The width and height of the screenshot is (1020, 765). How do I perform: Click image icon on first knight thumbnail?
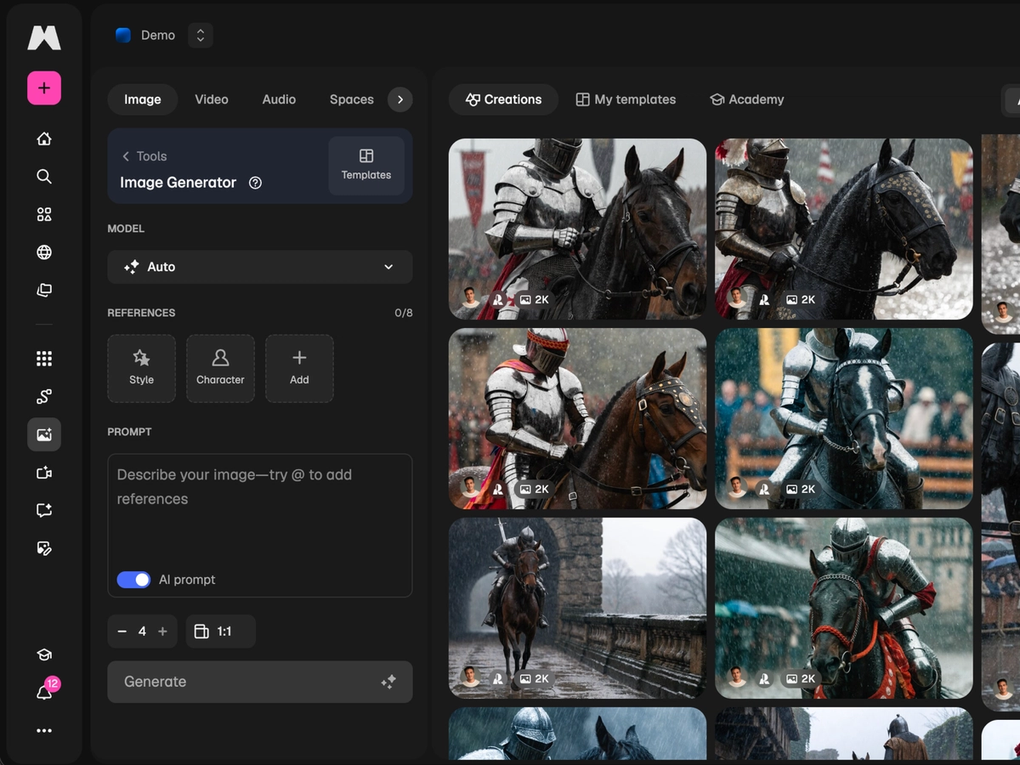tap(525, 299)
